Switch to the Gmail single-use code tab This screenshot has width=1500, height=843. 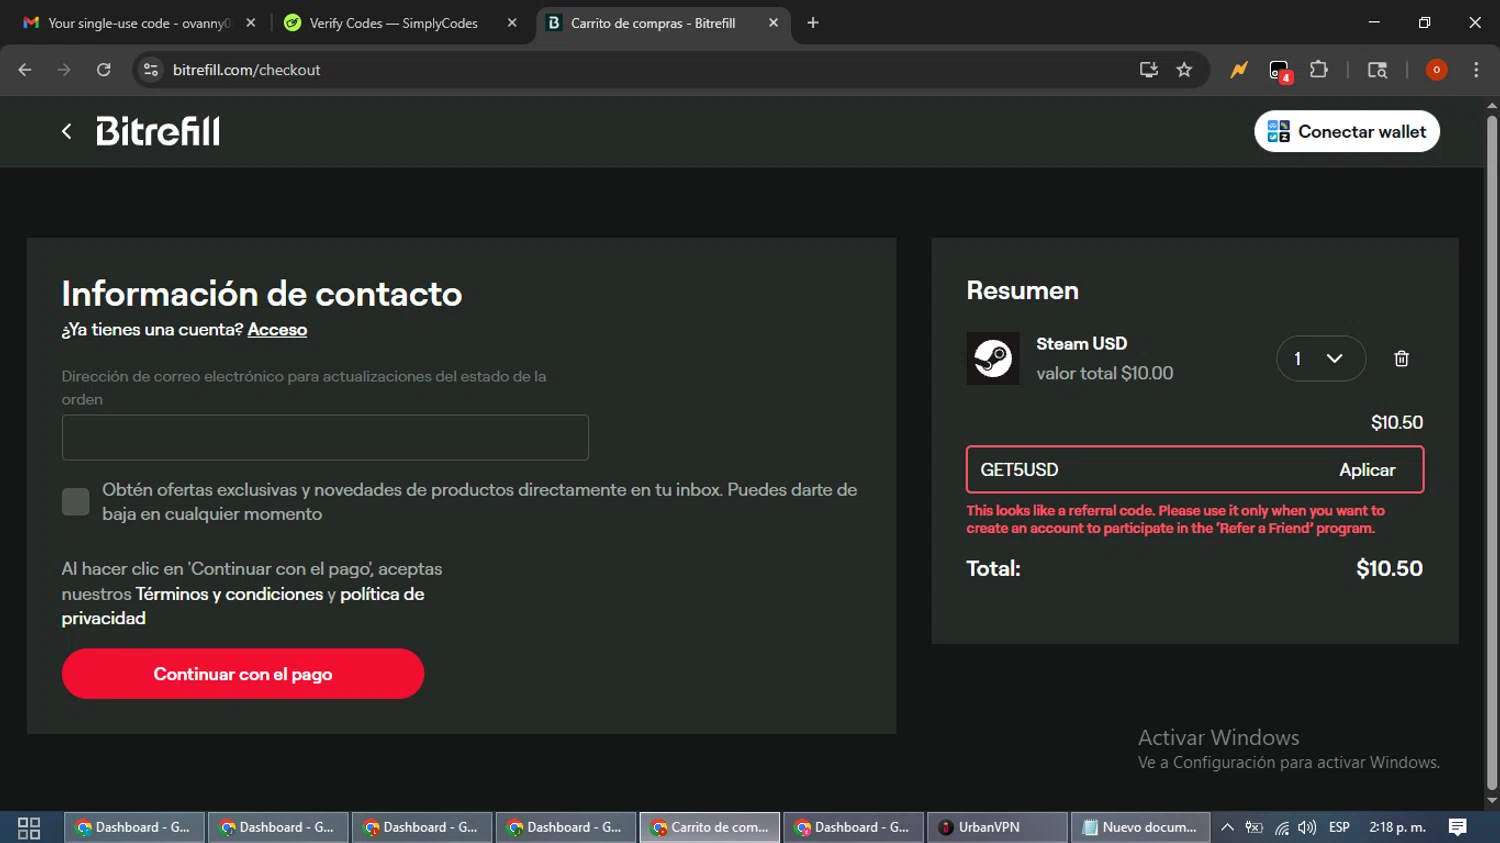(x=140, y=23)
